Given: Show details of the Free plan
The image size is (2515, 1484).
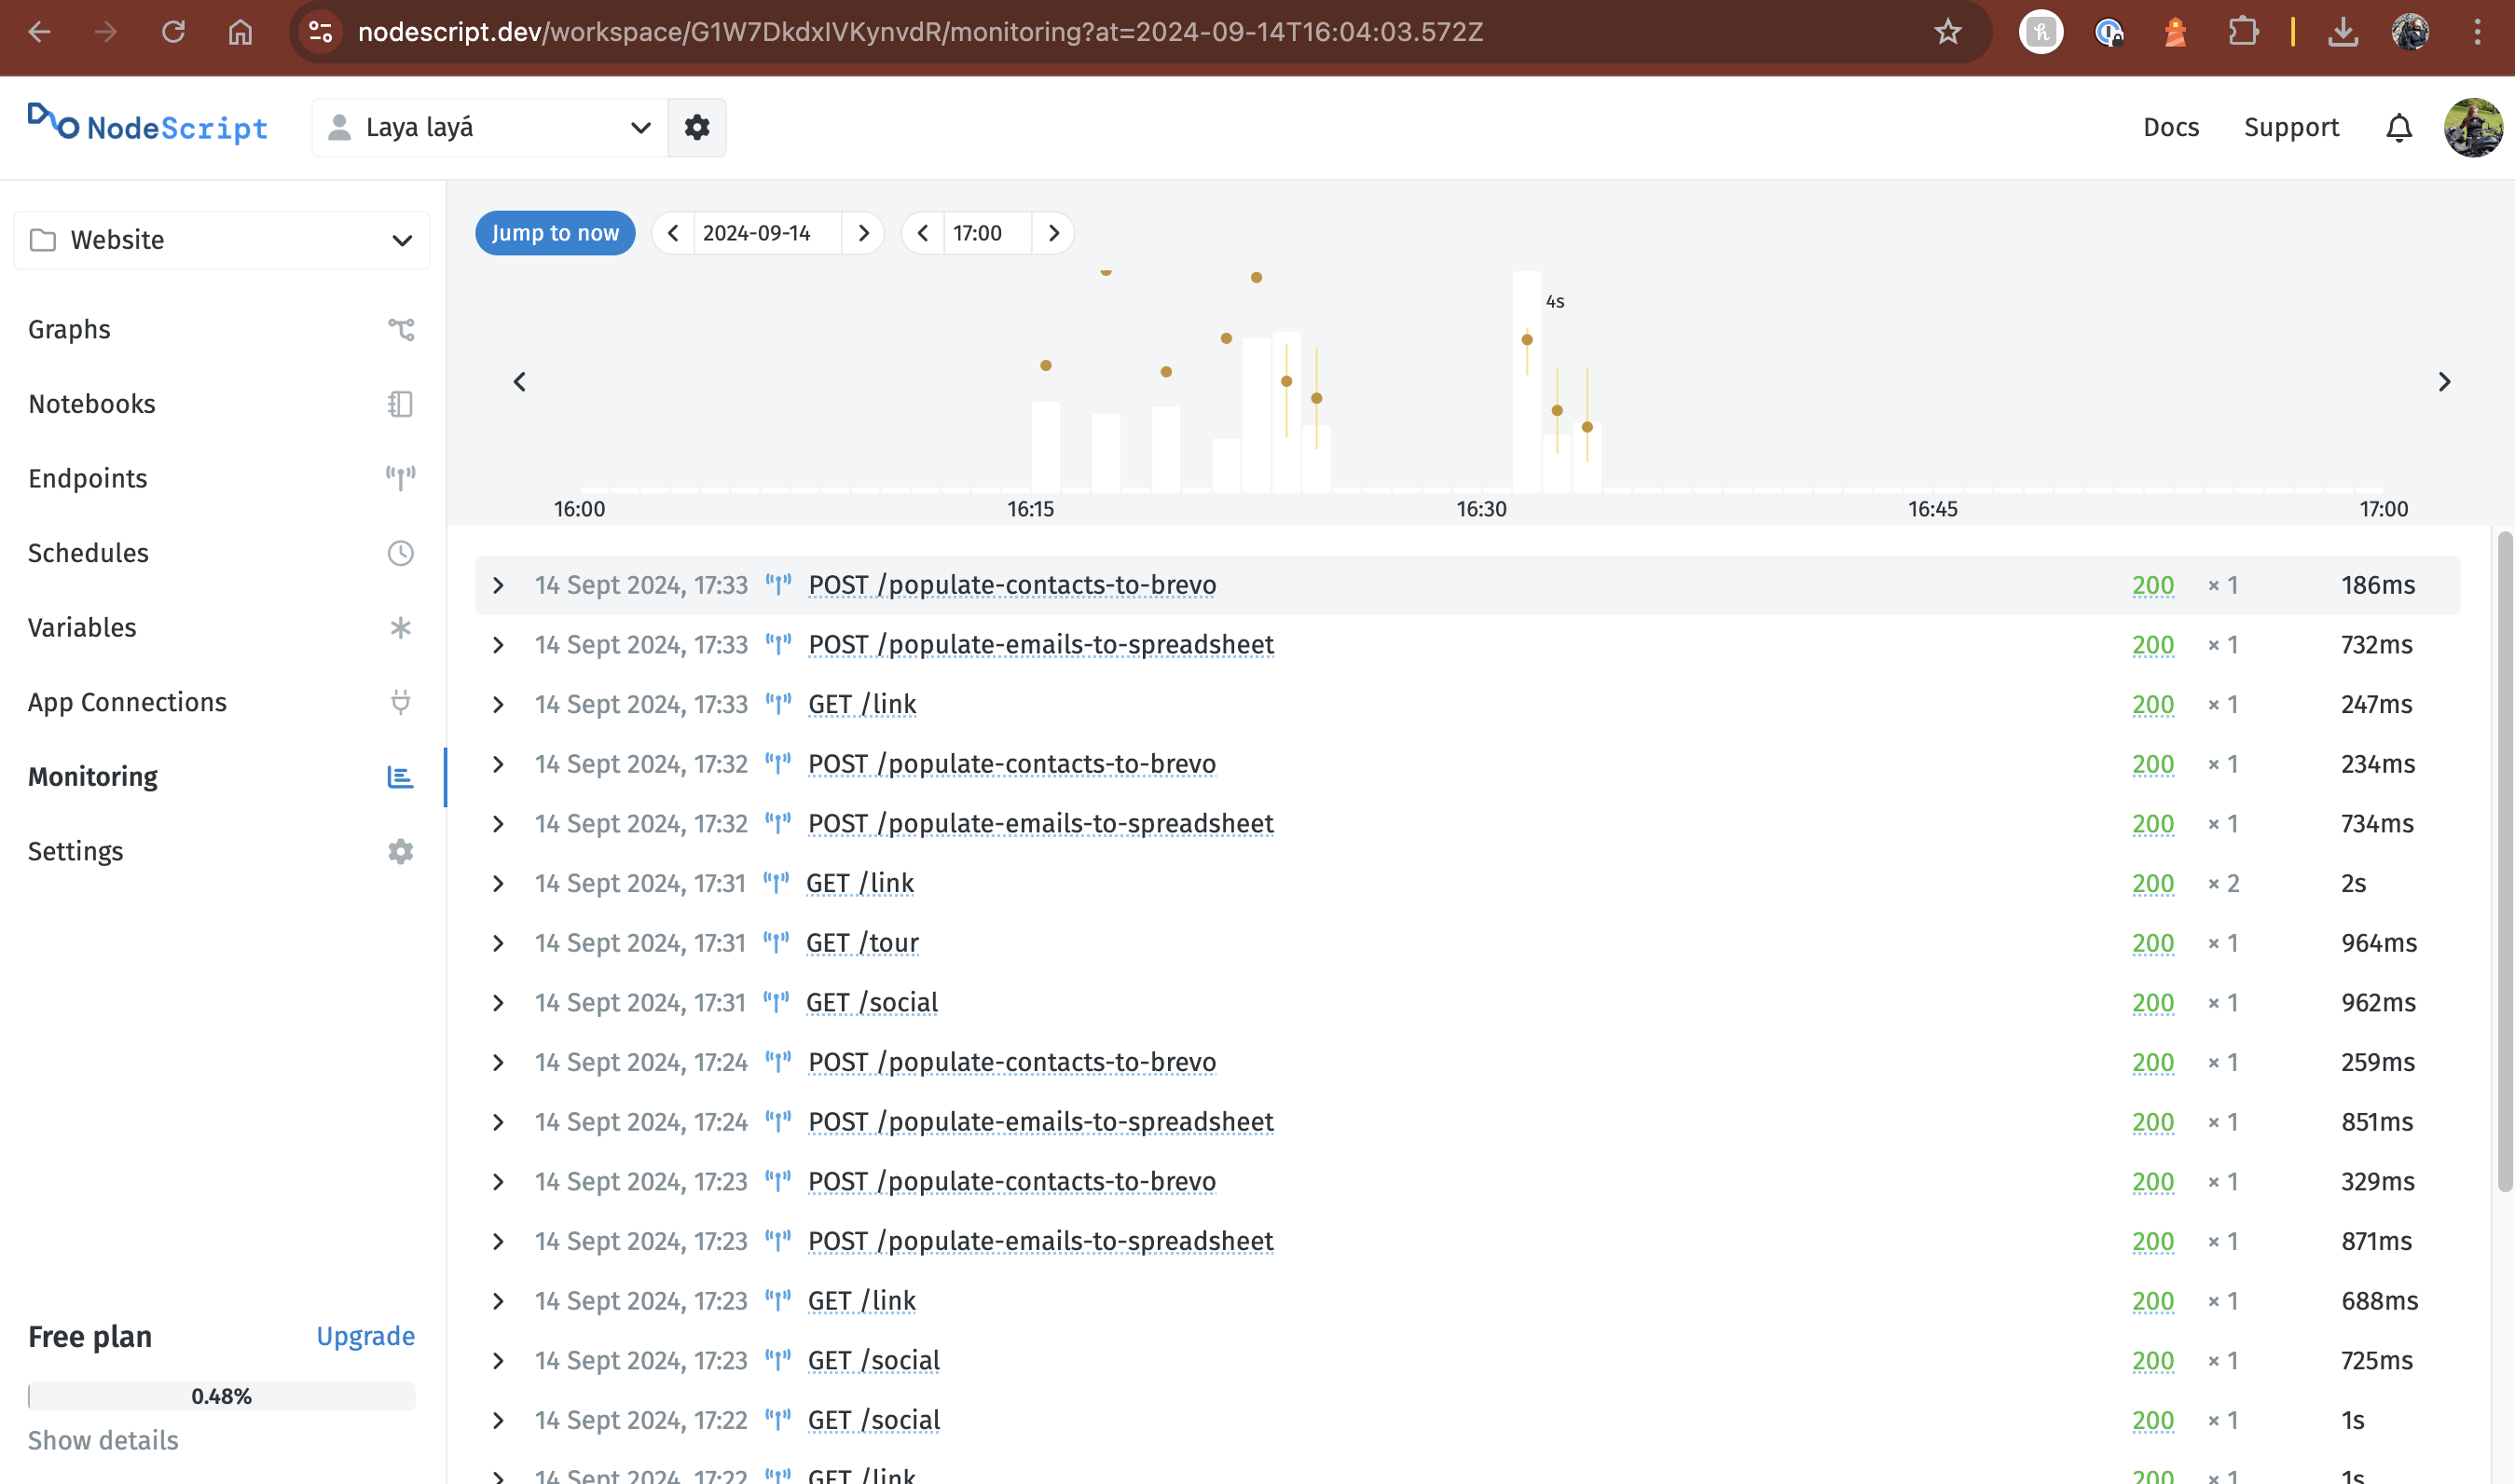Looking at the screenshot, I should tap(103, 1440).
